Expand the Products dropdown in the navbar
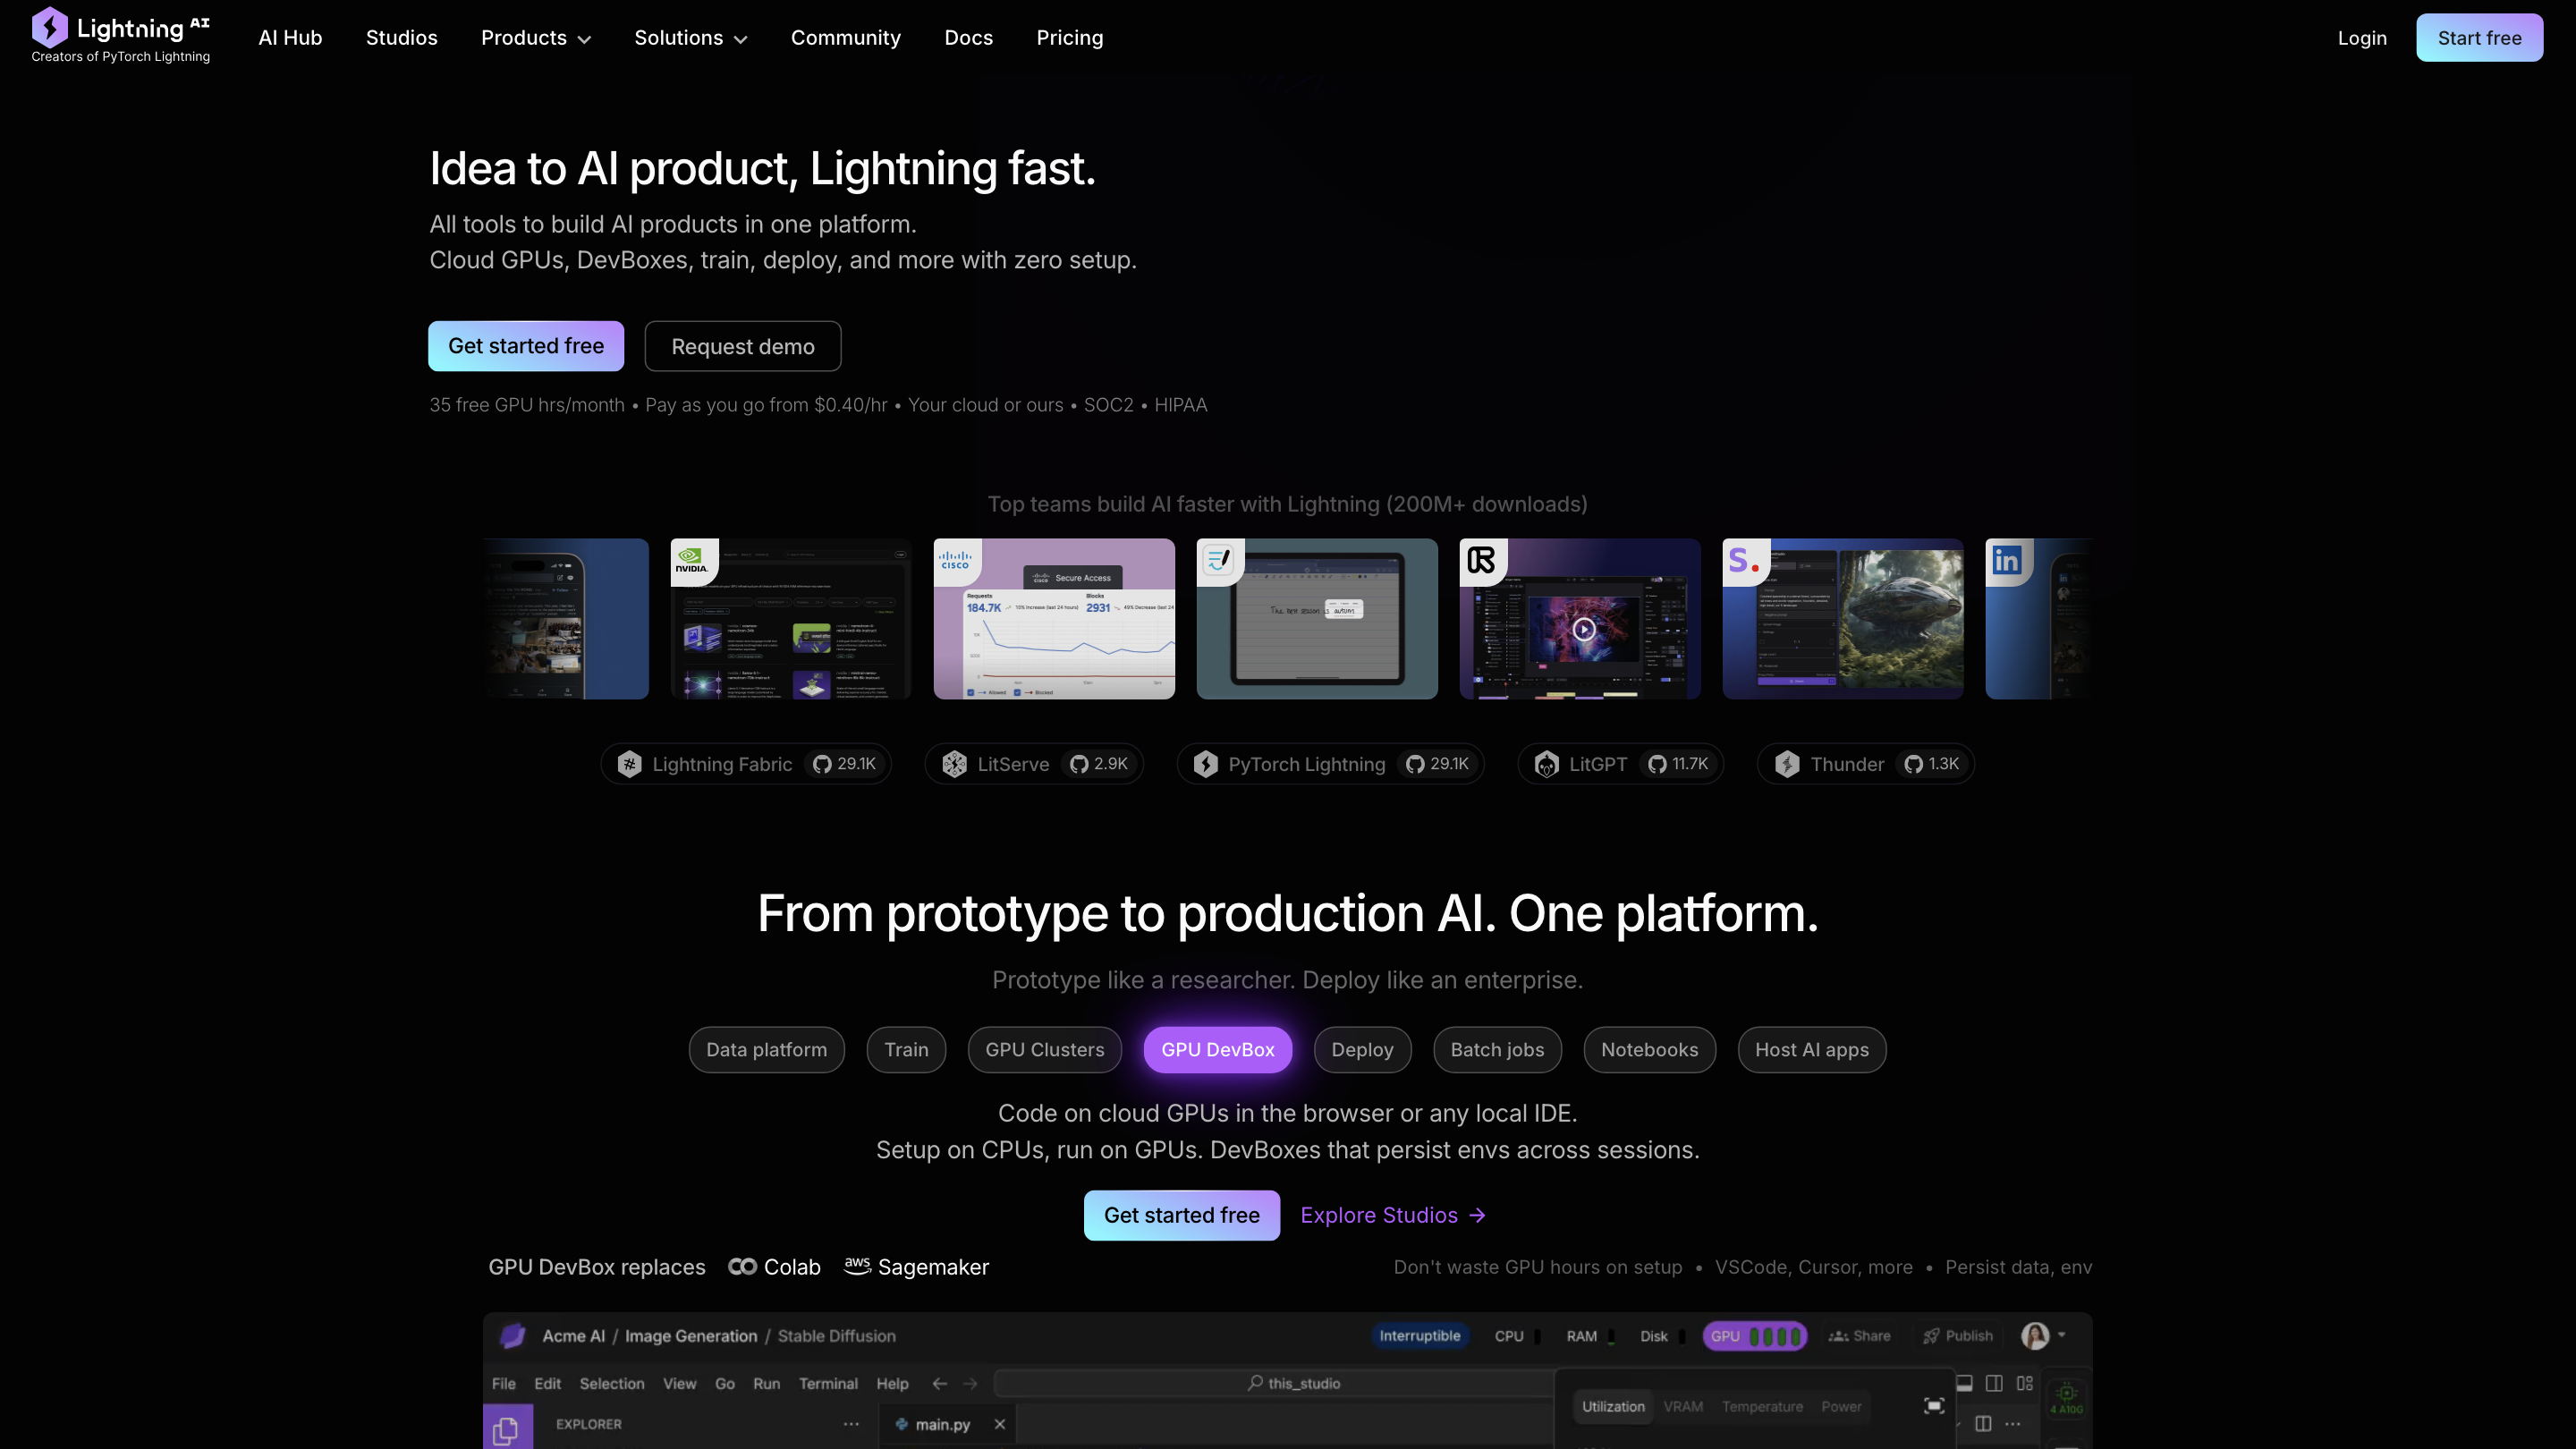The height and width of the screenshot is (1449, 2576). pyautogui.click(x=536, y=38)
